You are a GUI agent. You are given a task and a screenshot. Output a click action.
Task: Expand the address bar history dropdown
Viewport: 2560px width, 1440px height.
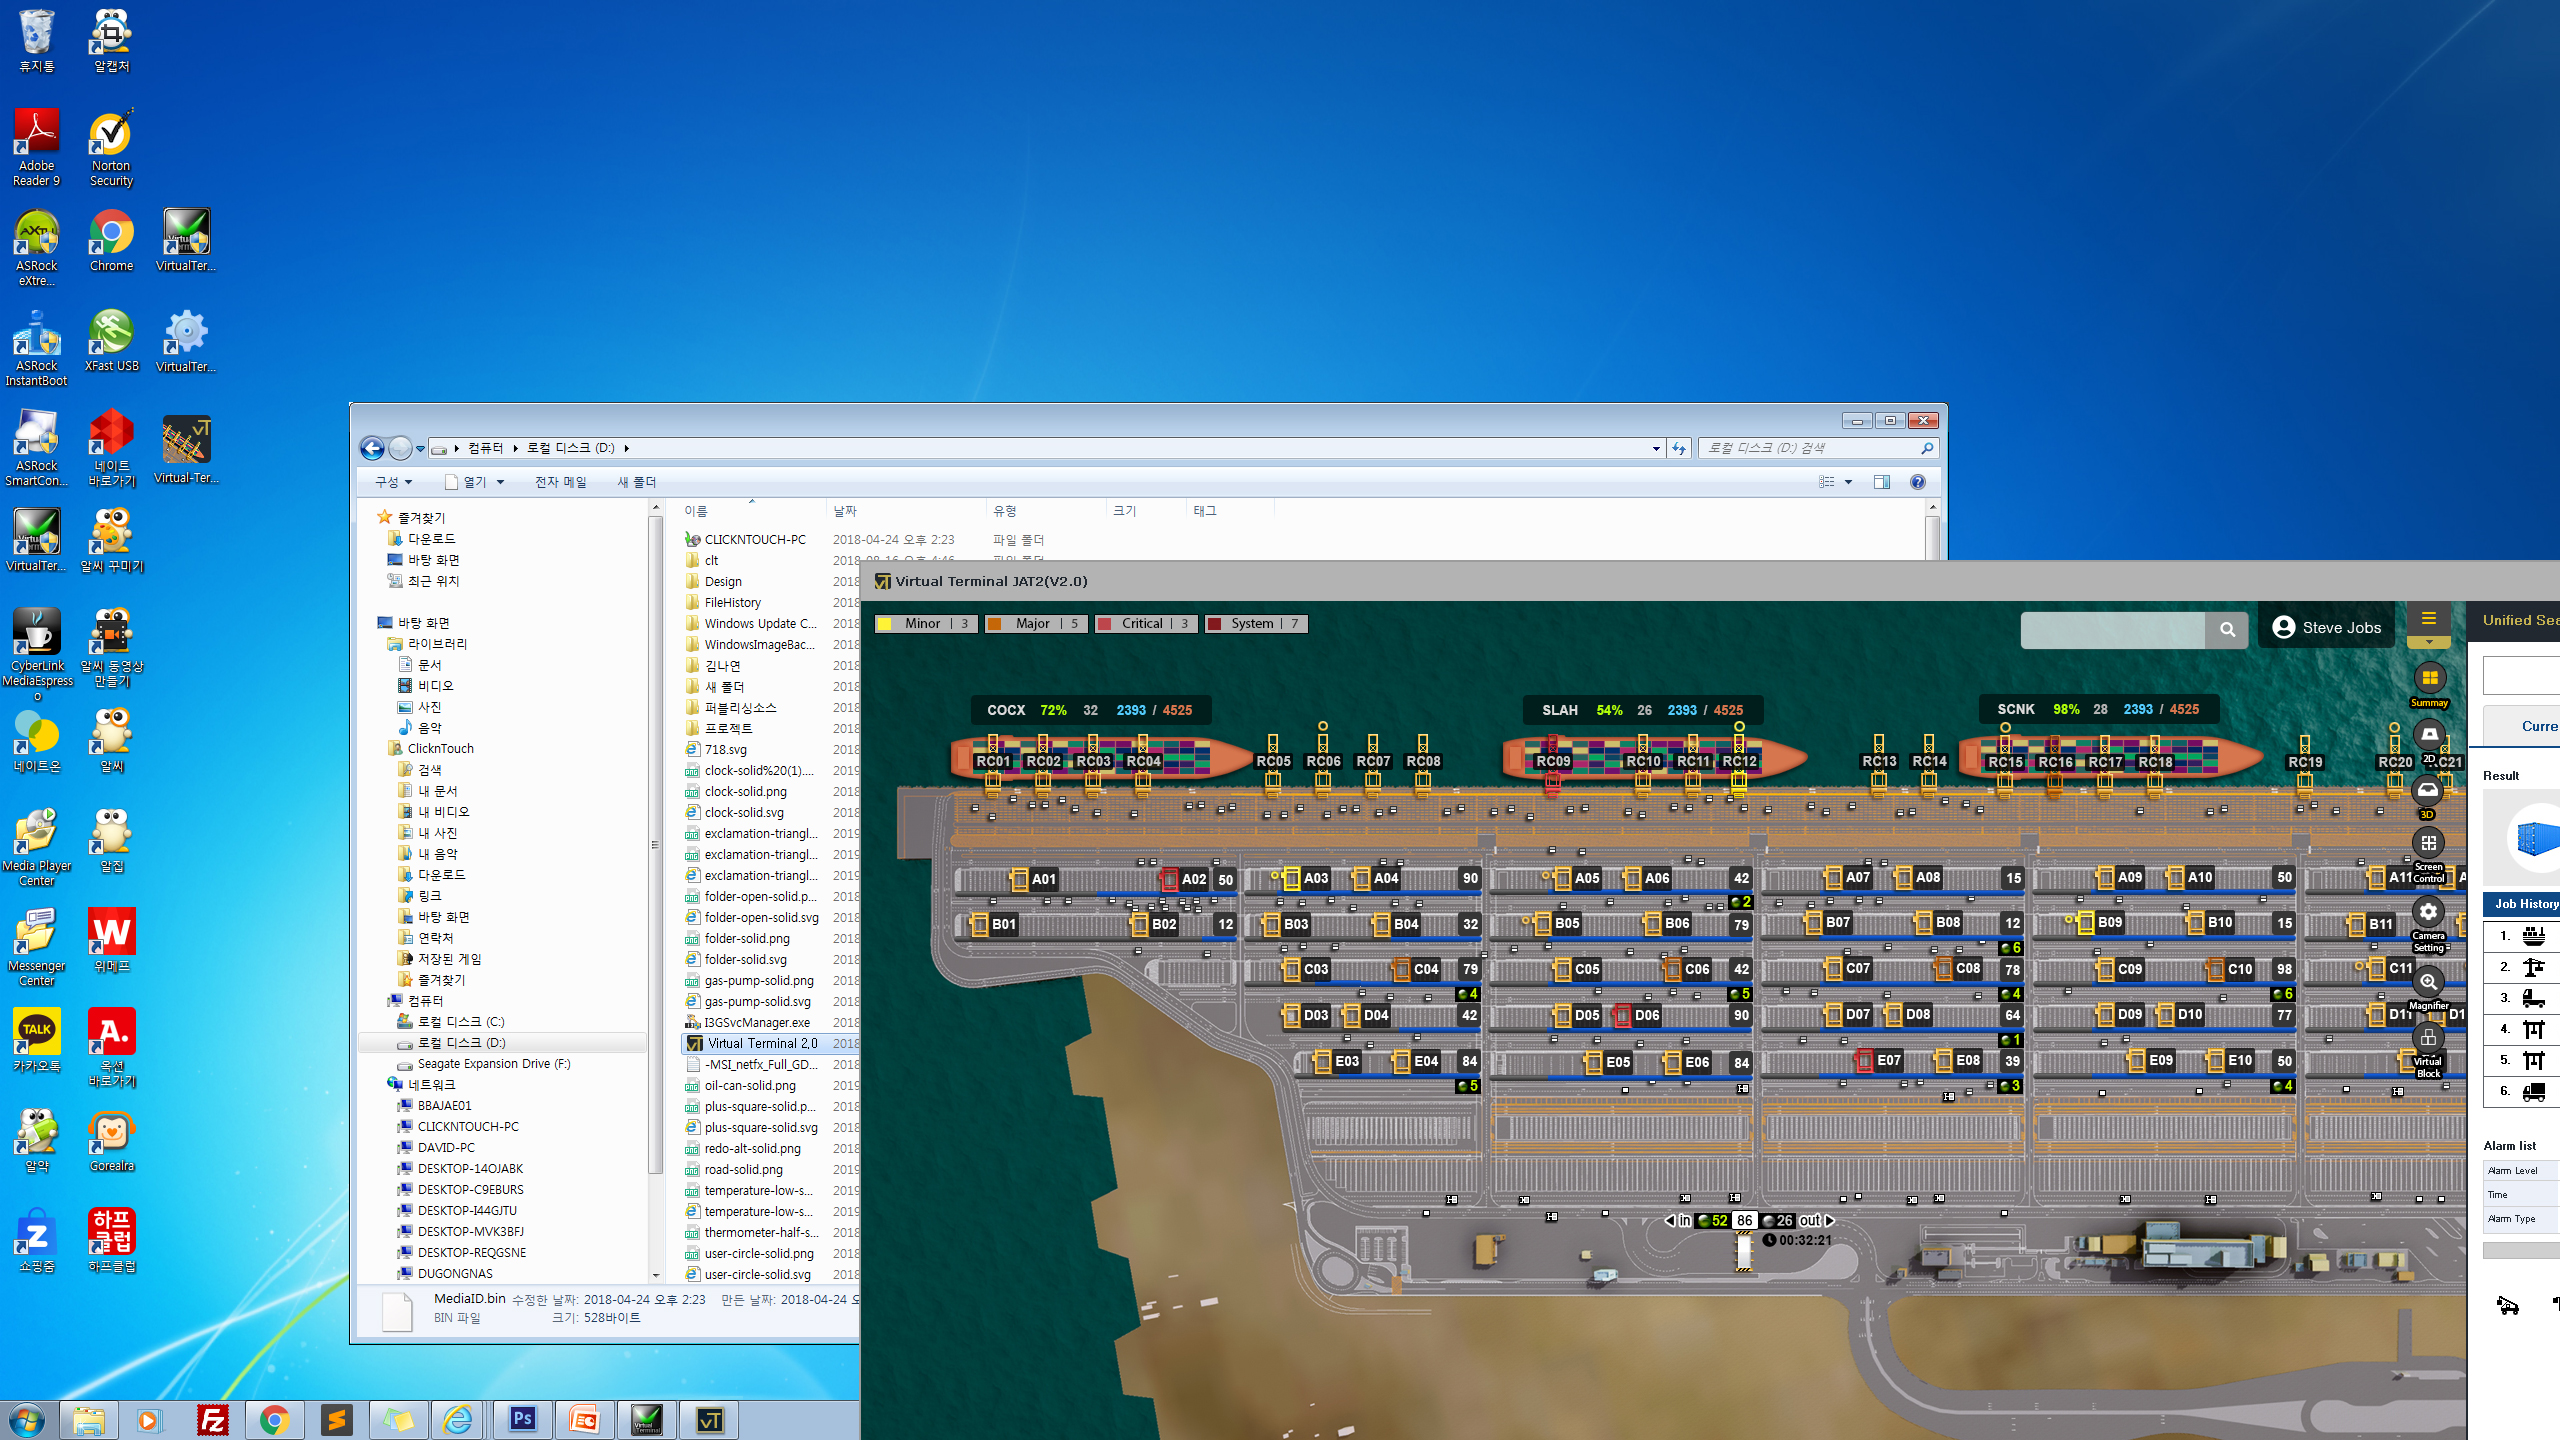(1656, 449)
